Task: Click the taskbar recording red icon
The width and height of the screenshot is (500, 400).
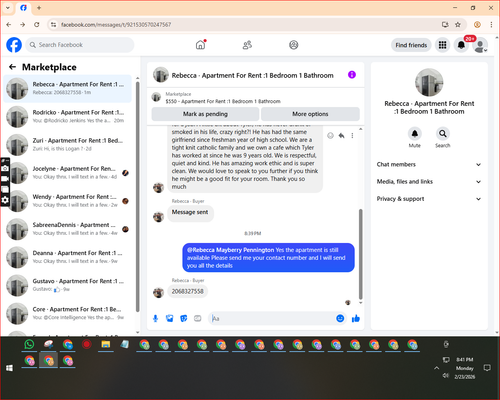Action: [87, 344]
